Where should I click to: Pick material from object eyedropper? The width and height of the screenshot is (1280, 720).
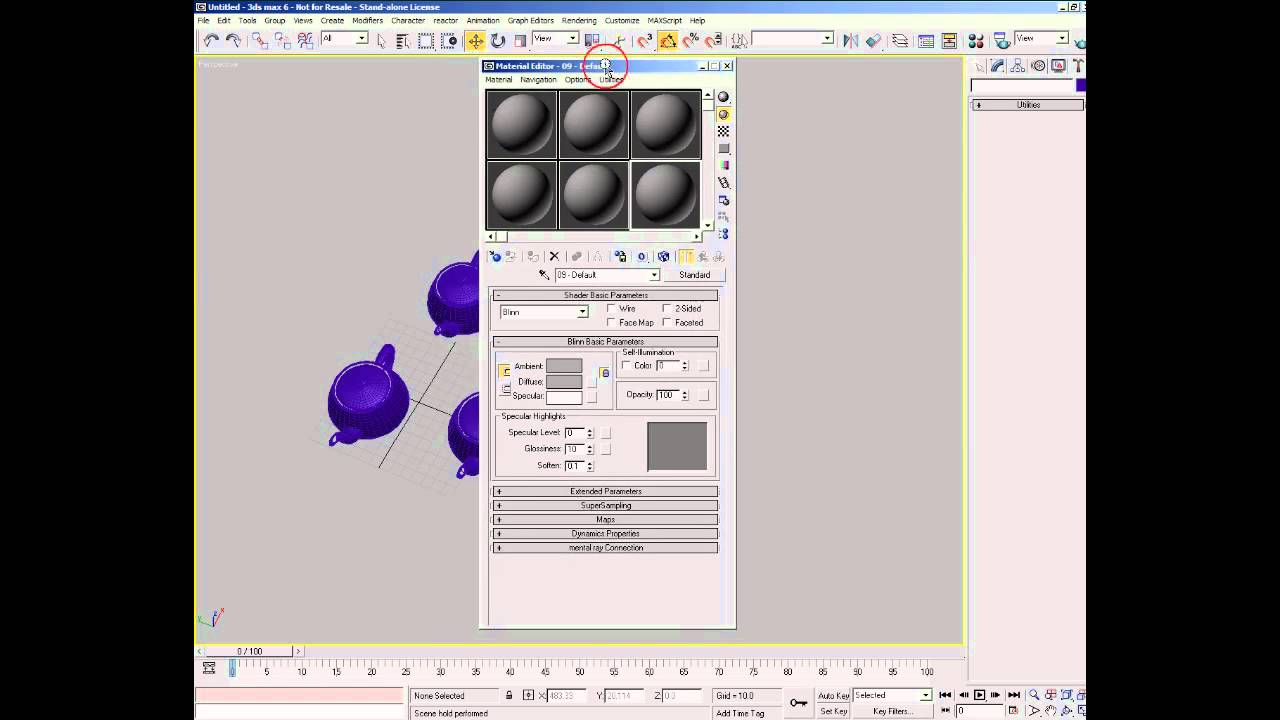click(544, 275)
